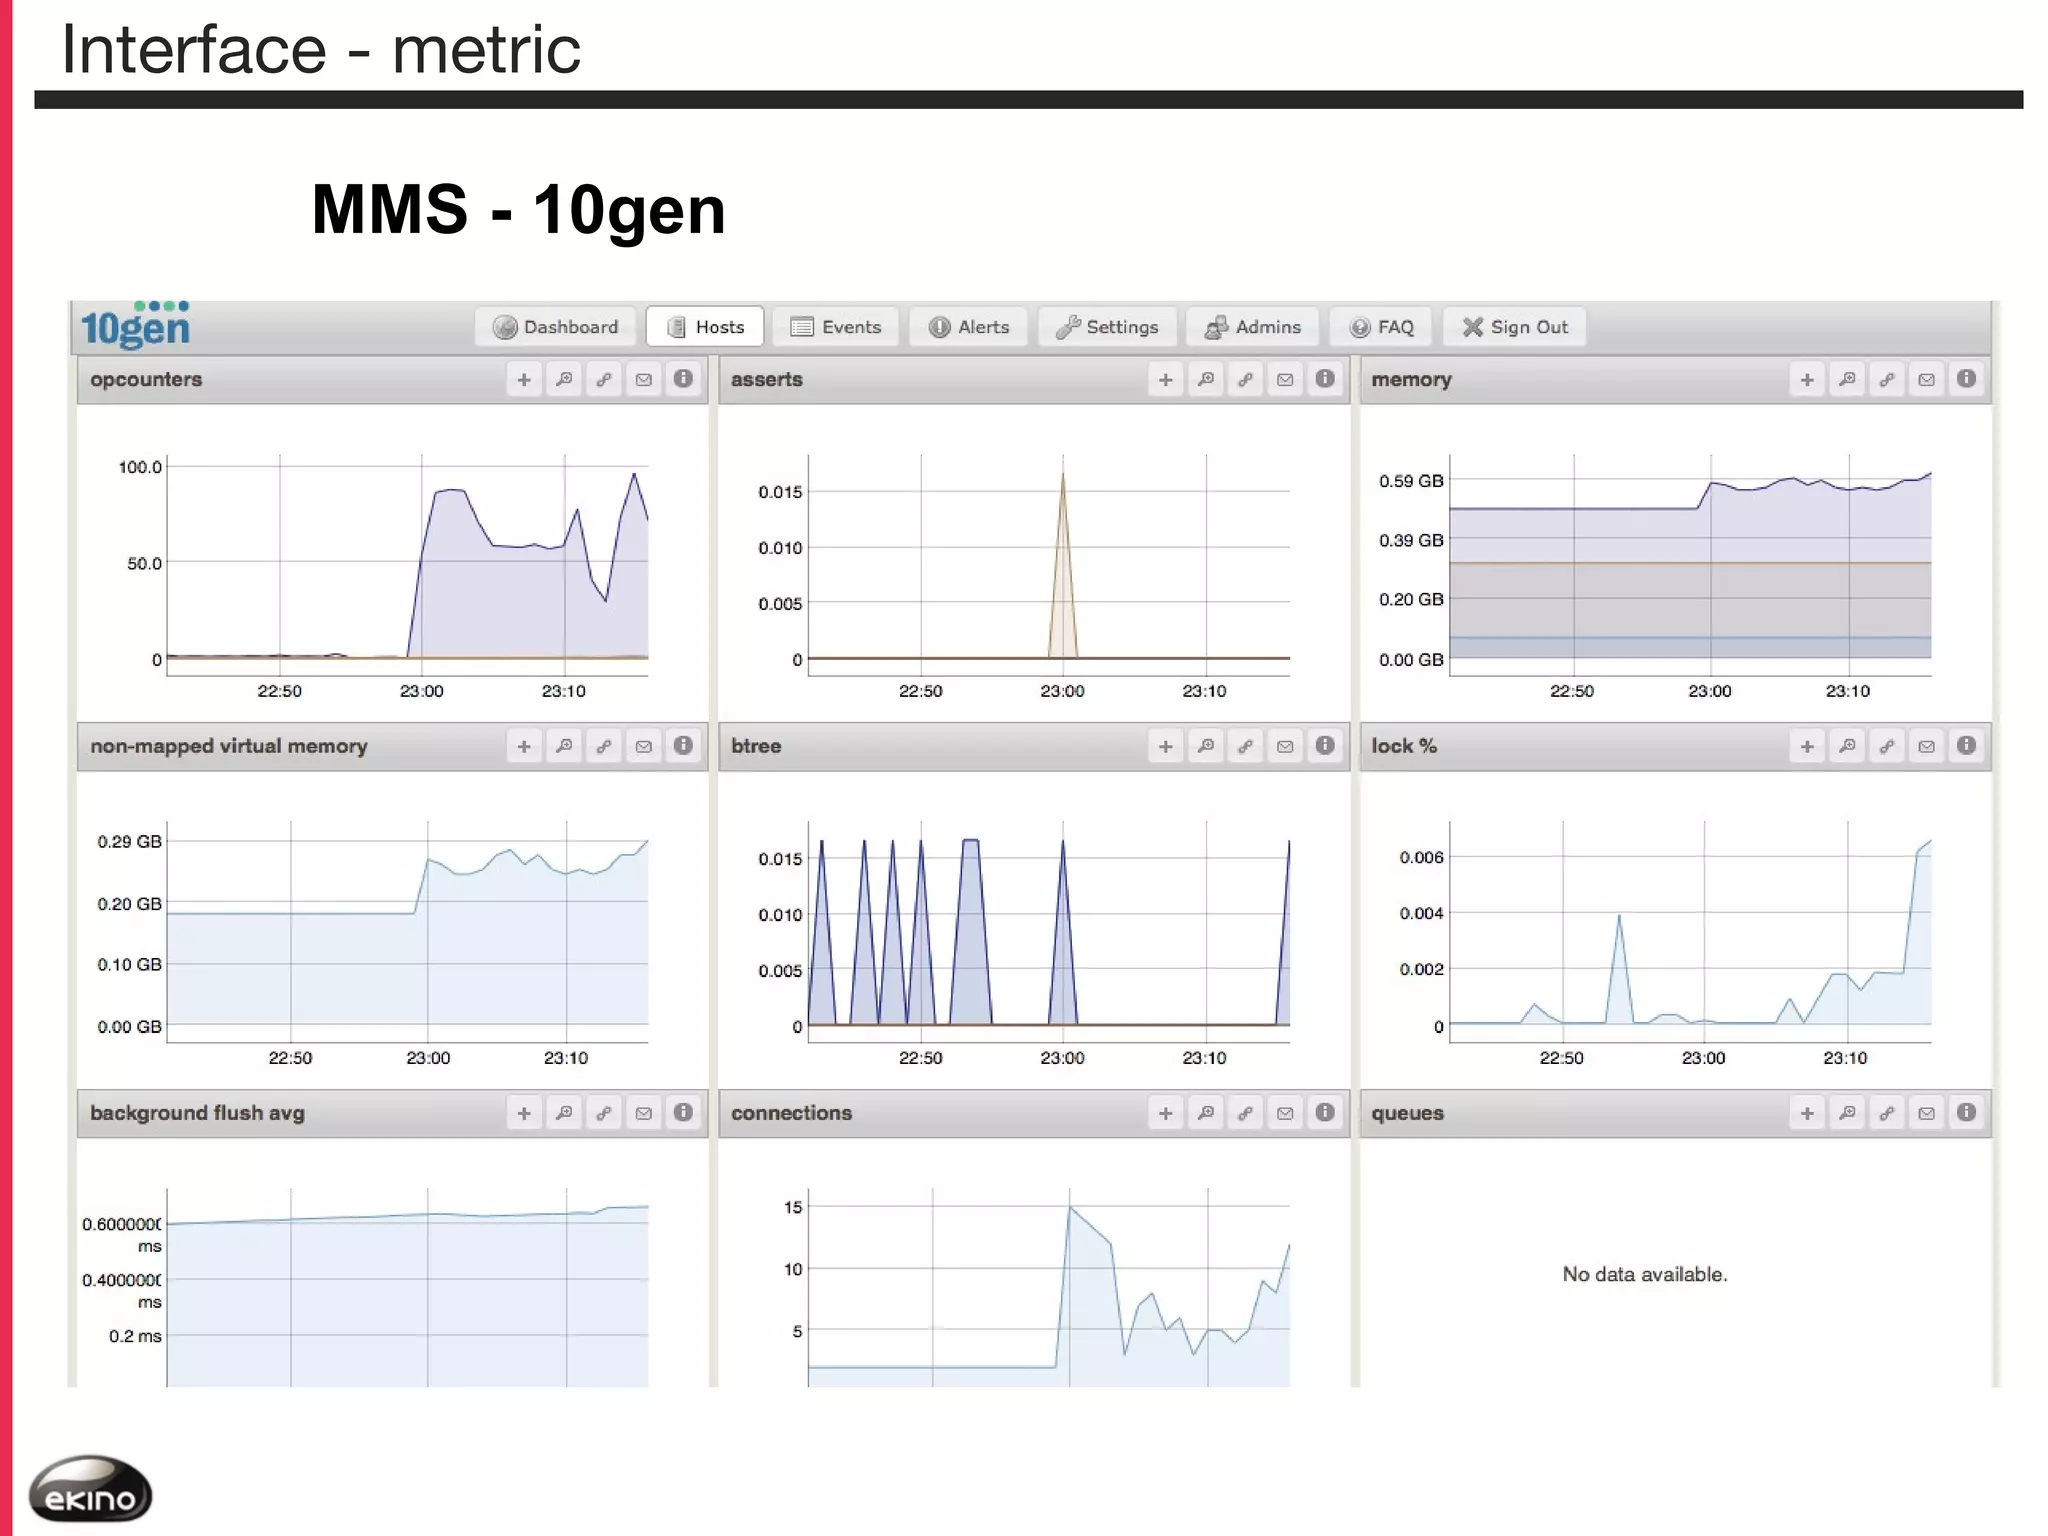Open the Alerts tab
This screenshot has width=2048, height=1536.
pyautogui.click(x=969, y=327)
